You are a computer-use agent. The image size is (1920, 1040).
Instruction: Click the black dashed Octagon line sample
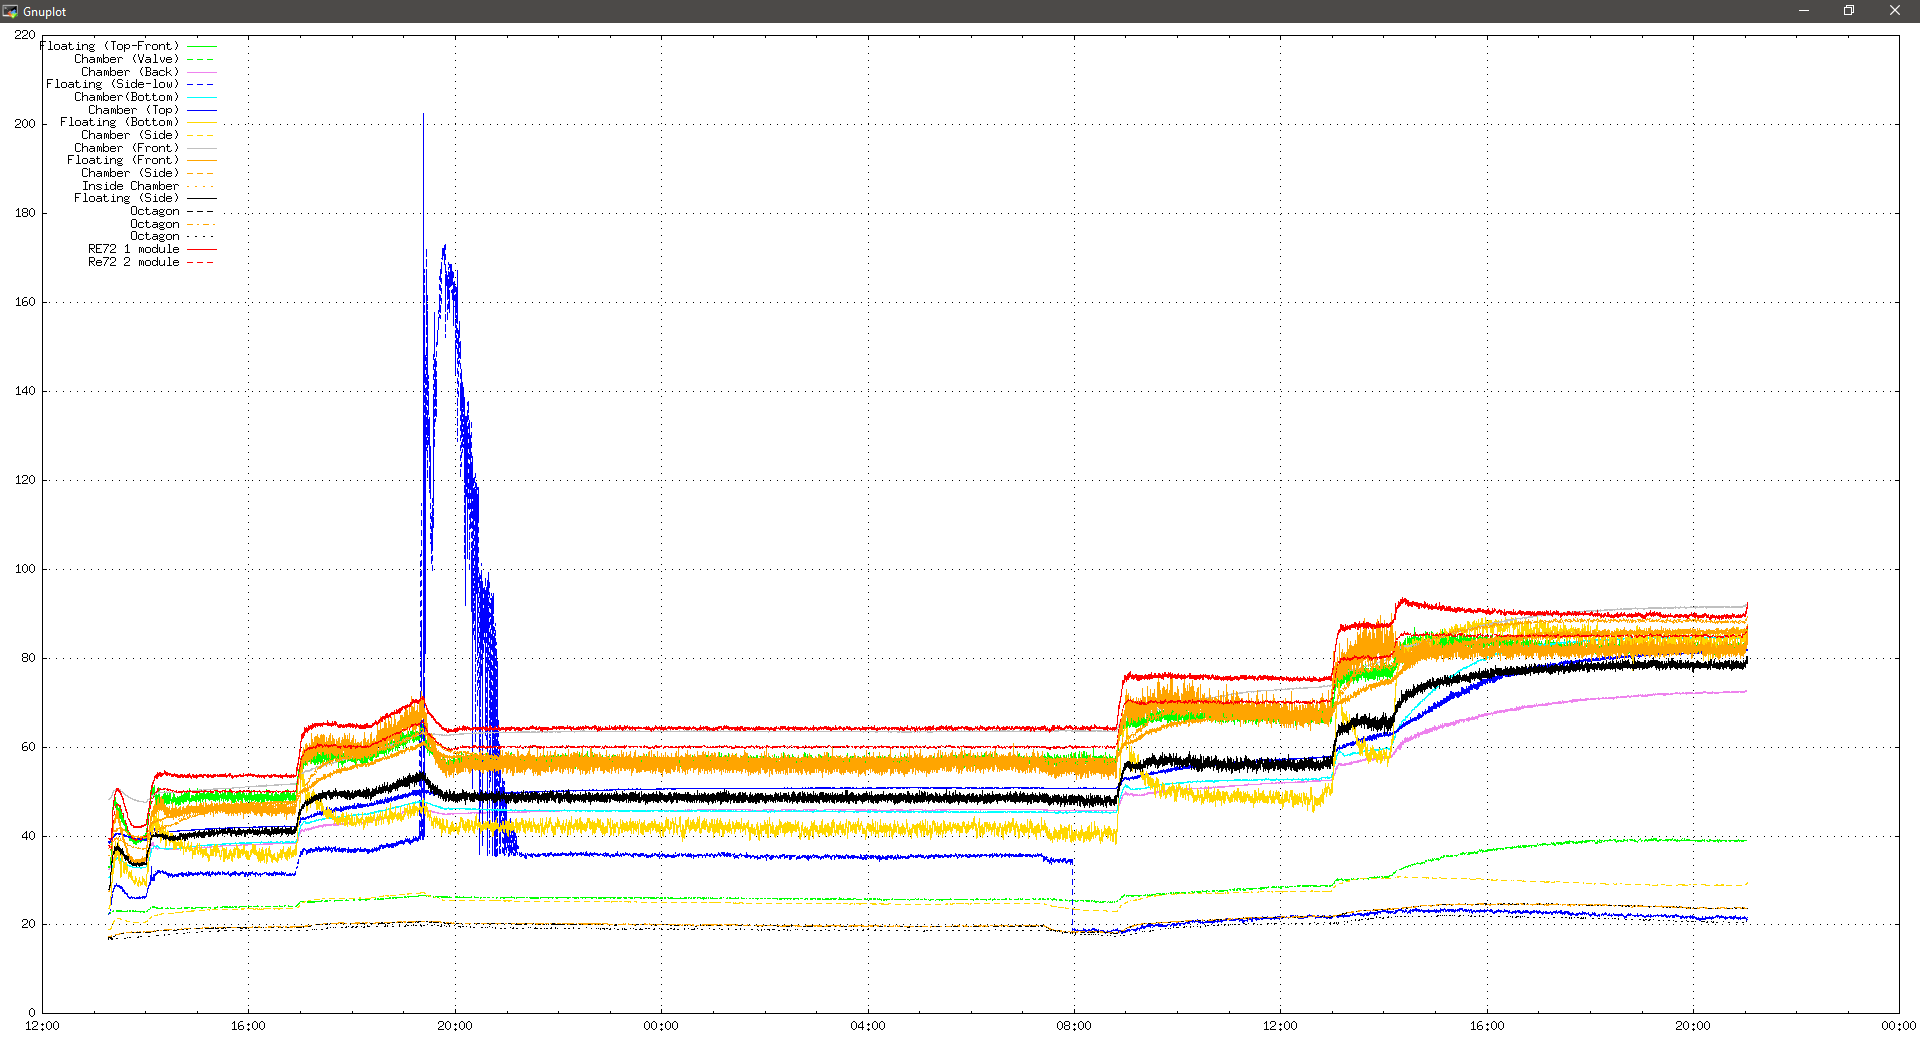(202, 211)
